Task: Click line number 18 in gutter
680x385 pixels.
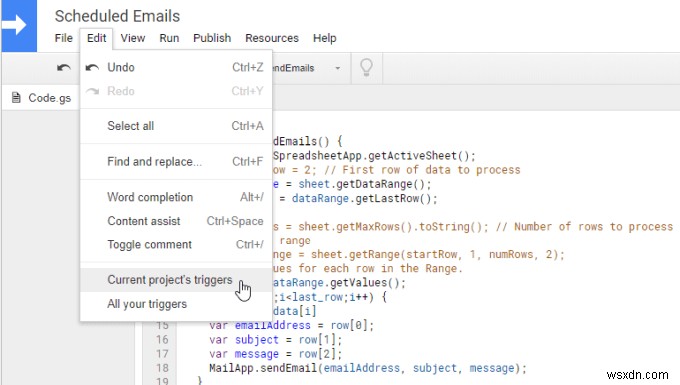Action: [x=162, y=368]
